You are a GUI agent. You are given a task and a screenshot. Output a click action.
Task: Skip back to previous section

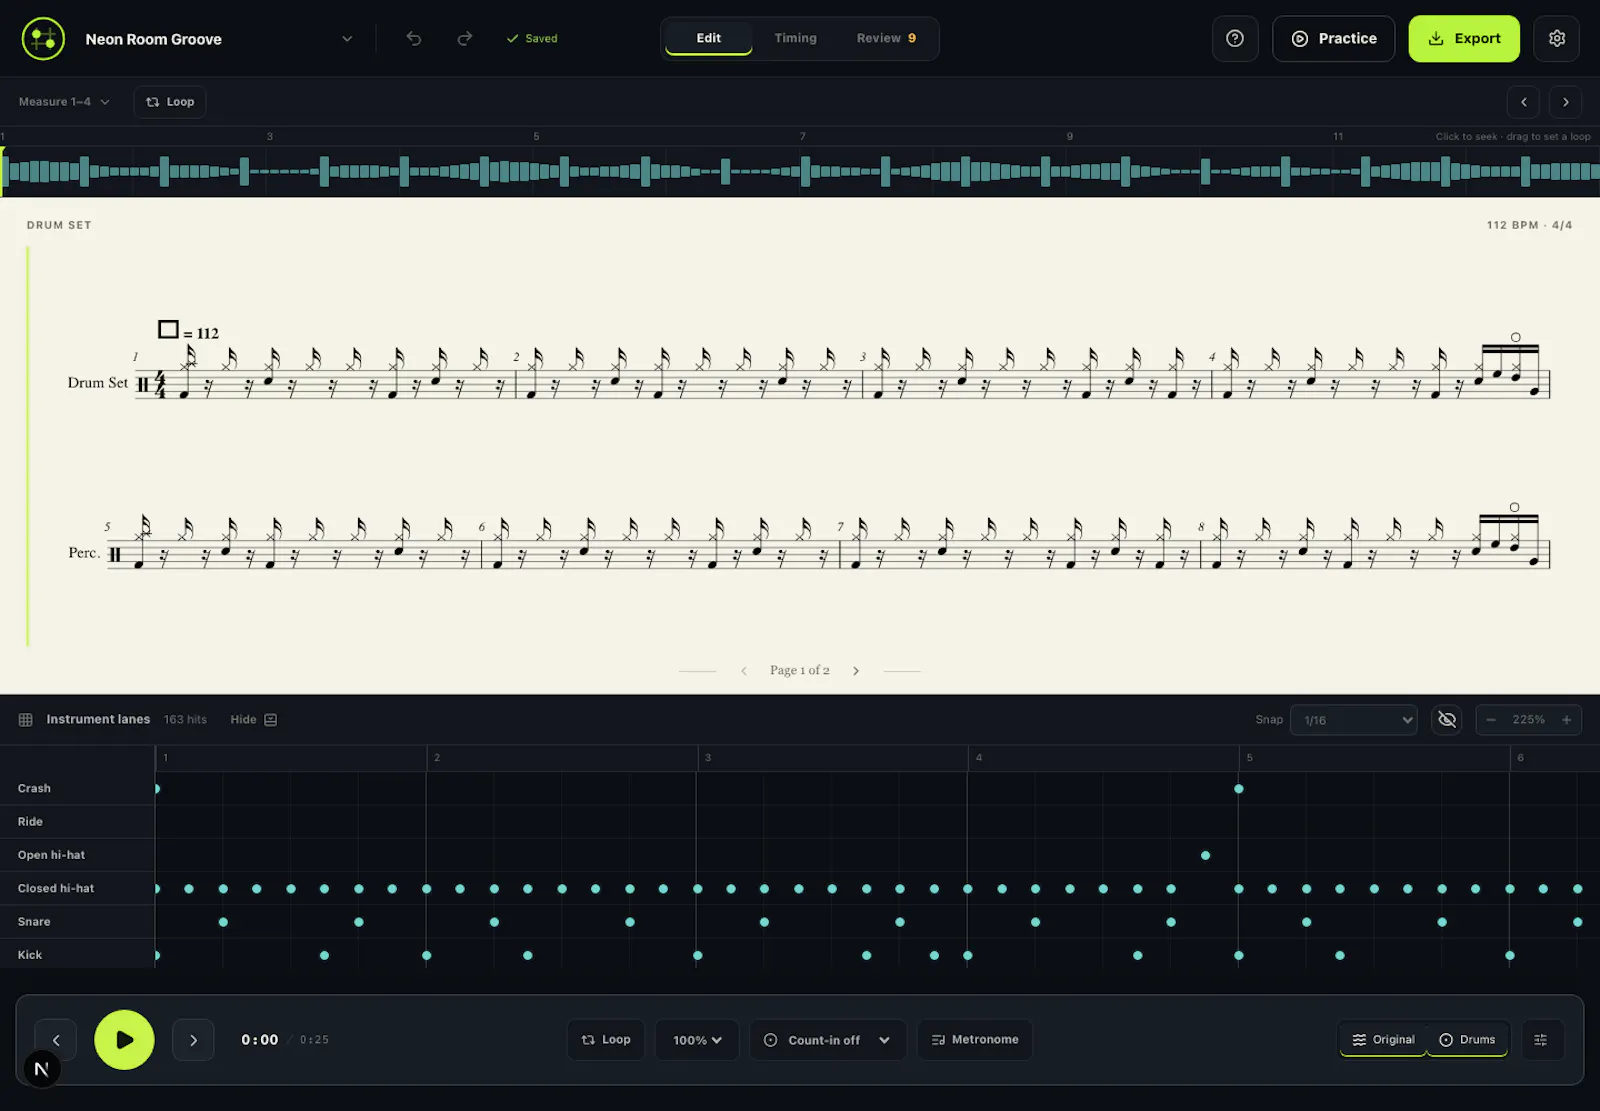click(56, 1040)
